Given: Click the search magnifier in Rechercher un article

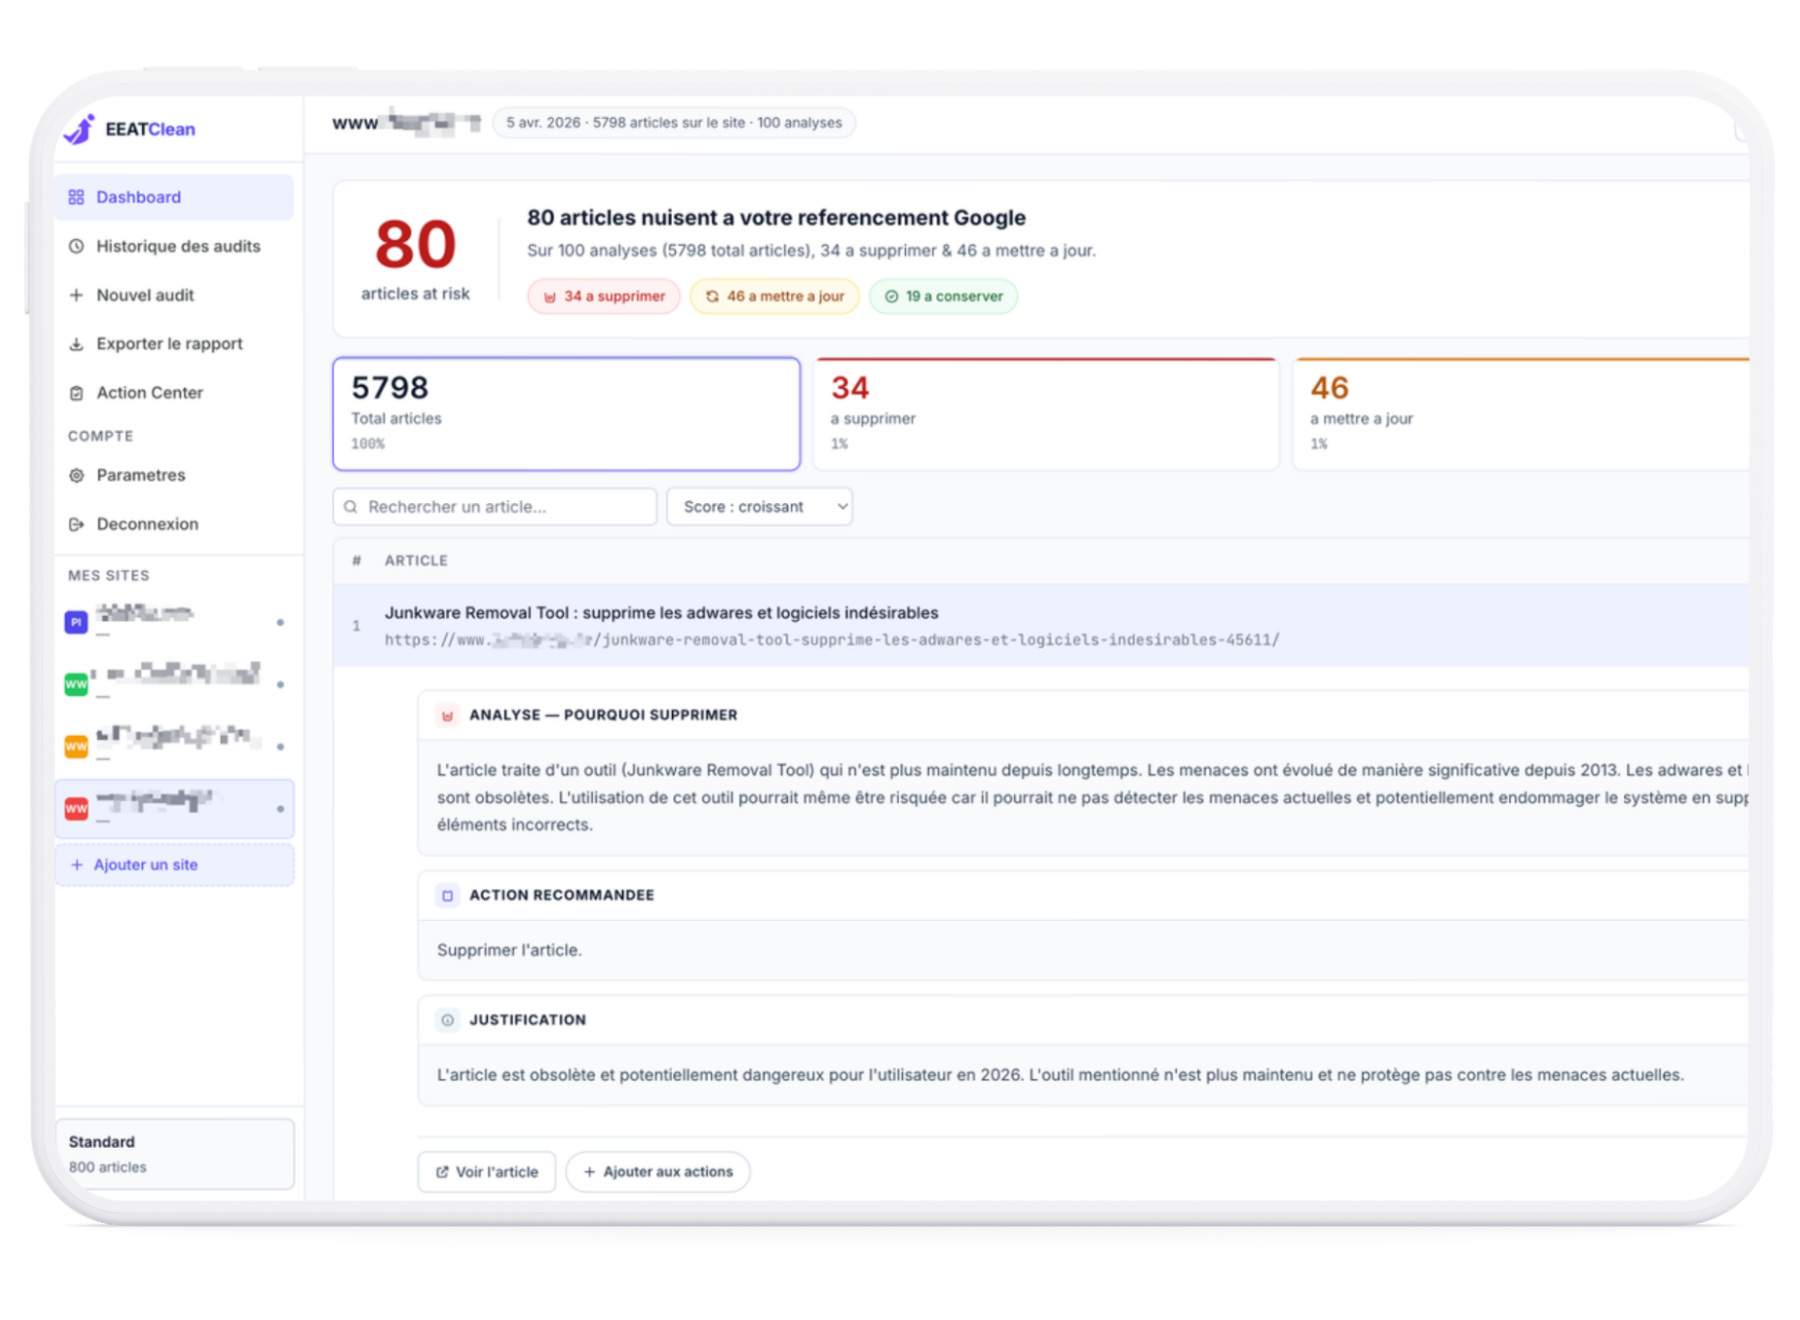Looking at the screenshot, I should tap(351, 507).
